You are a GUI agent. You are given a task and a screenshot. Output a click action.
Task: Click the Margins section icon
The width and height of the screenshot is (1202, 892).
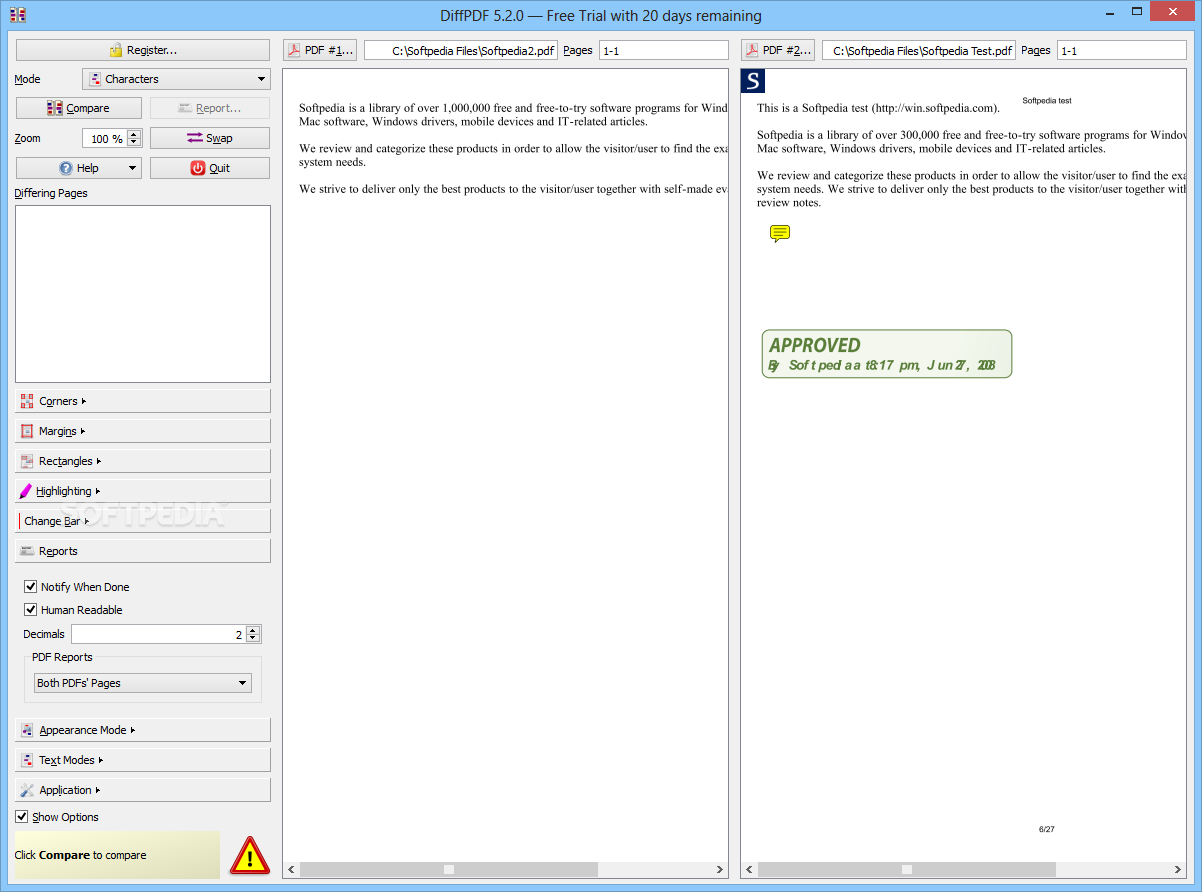pyautogui.click(x=27, y=431)
